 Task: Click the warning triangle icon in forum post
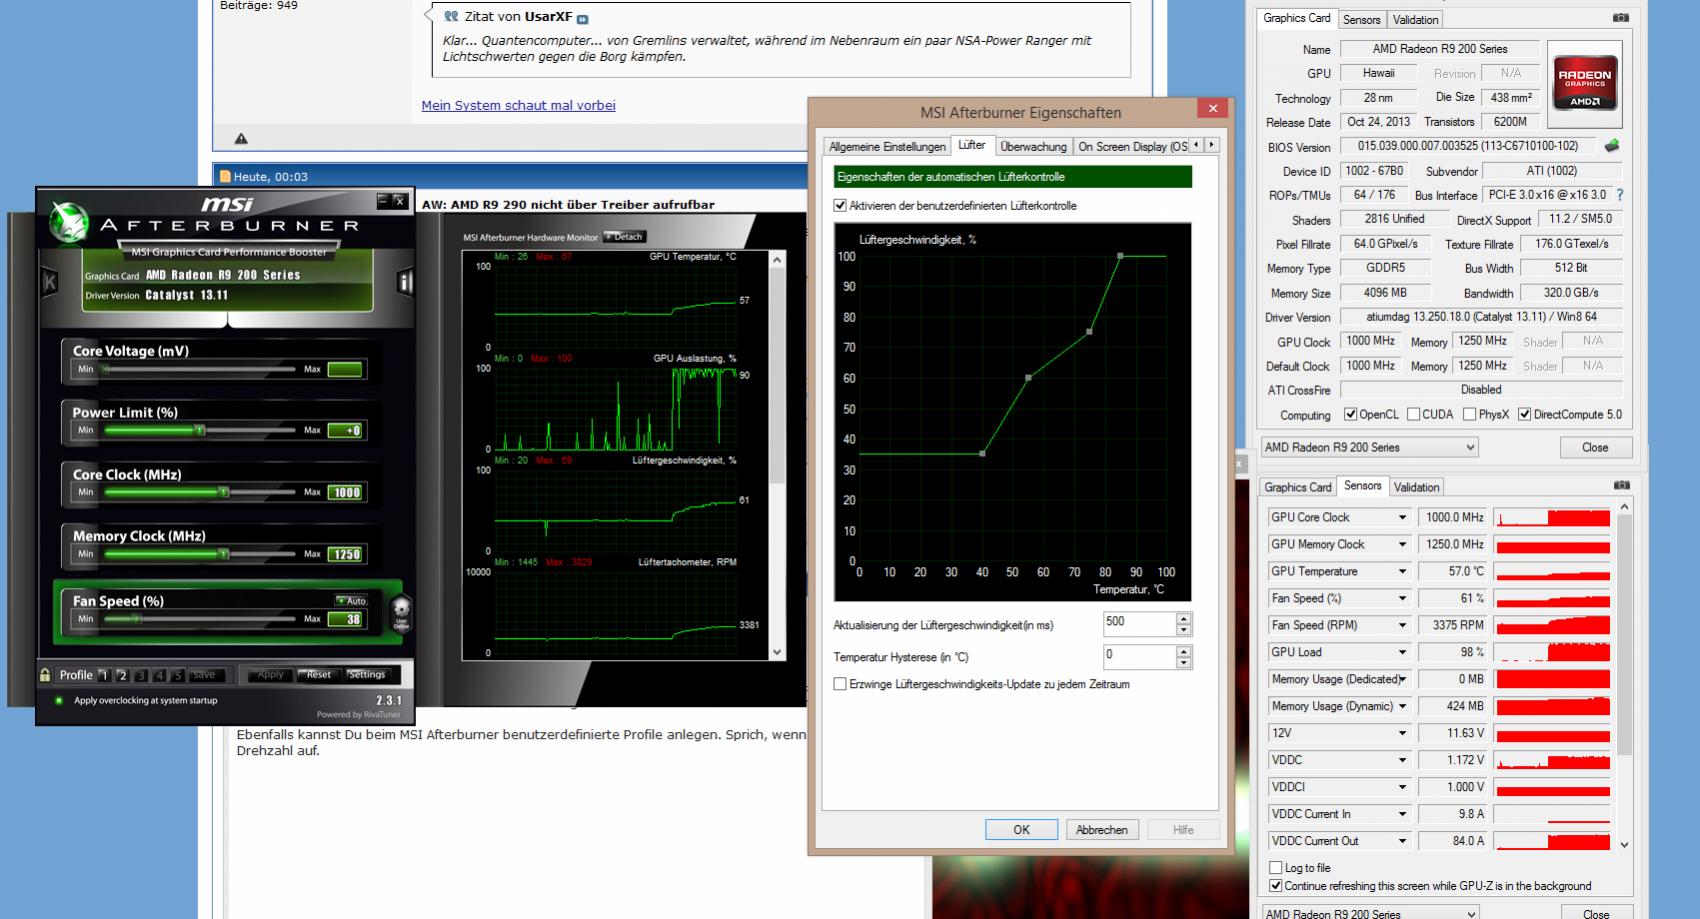coord(241,139)
